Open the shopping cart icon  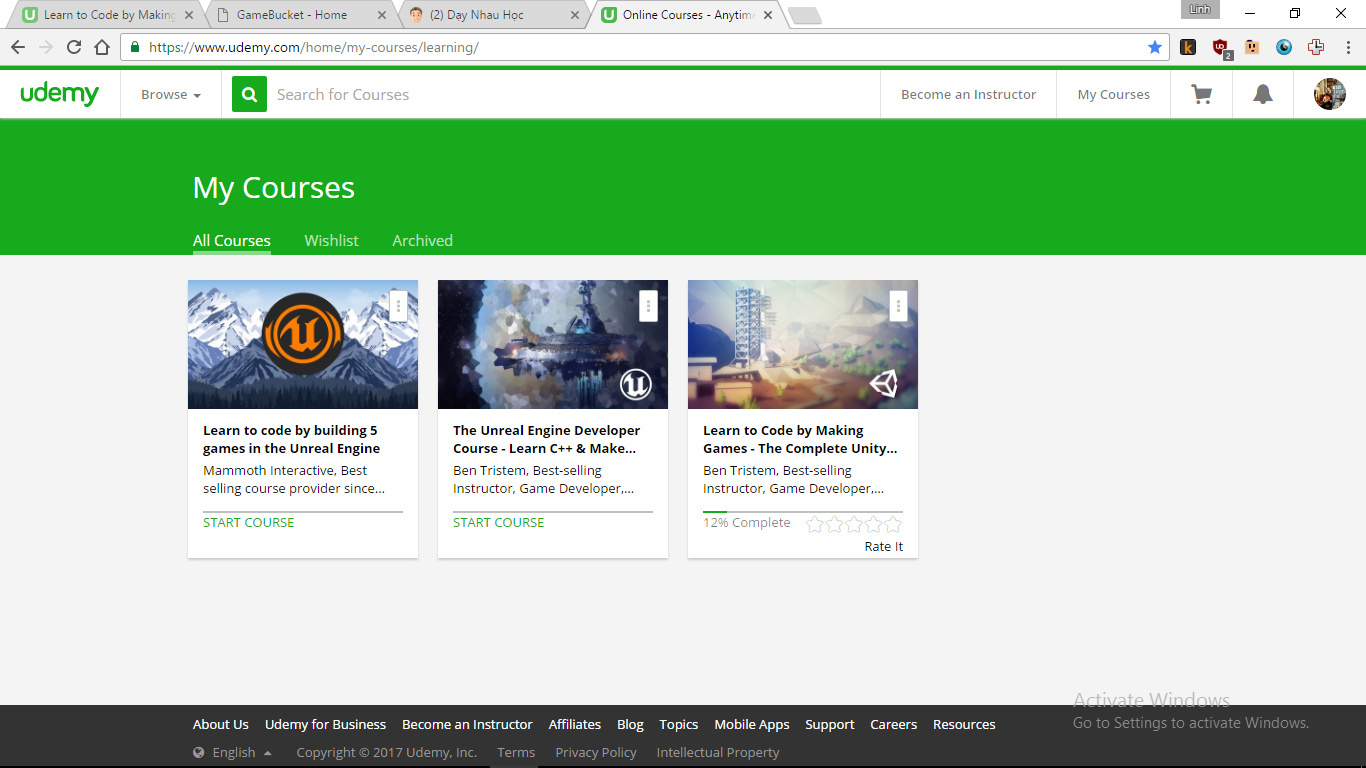1202,94
